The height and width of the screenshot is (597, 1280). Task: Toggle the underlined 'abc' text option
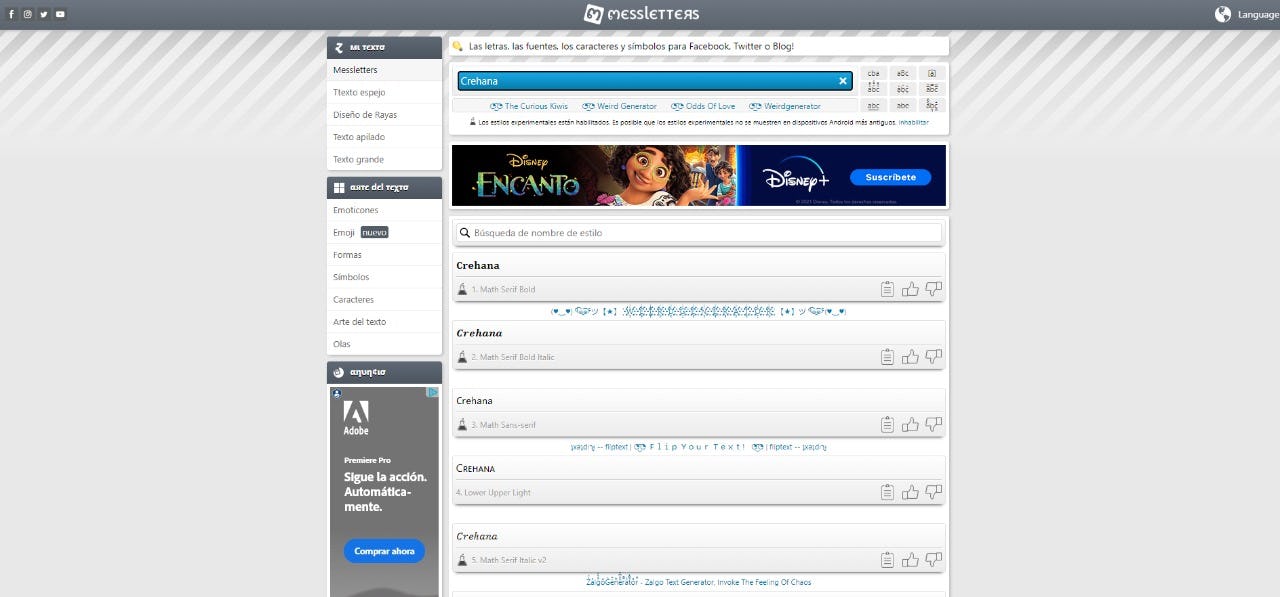click(x=873, y=105)
